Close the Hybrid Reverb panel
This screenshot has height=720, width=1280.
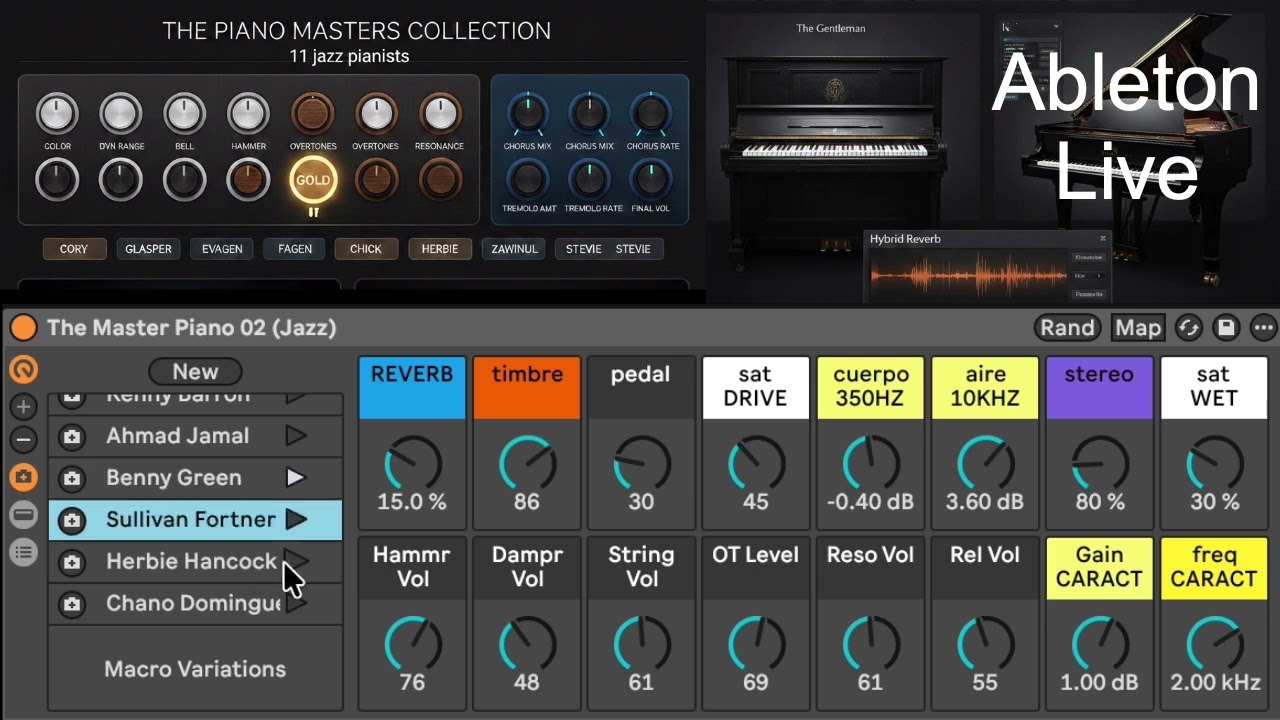[x=1103, y=239]
